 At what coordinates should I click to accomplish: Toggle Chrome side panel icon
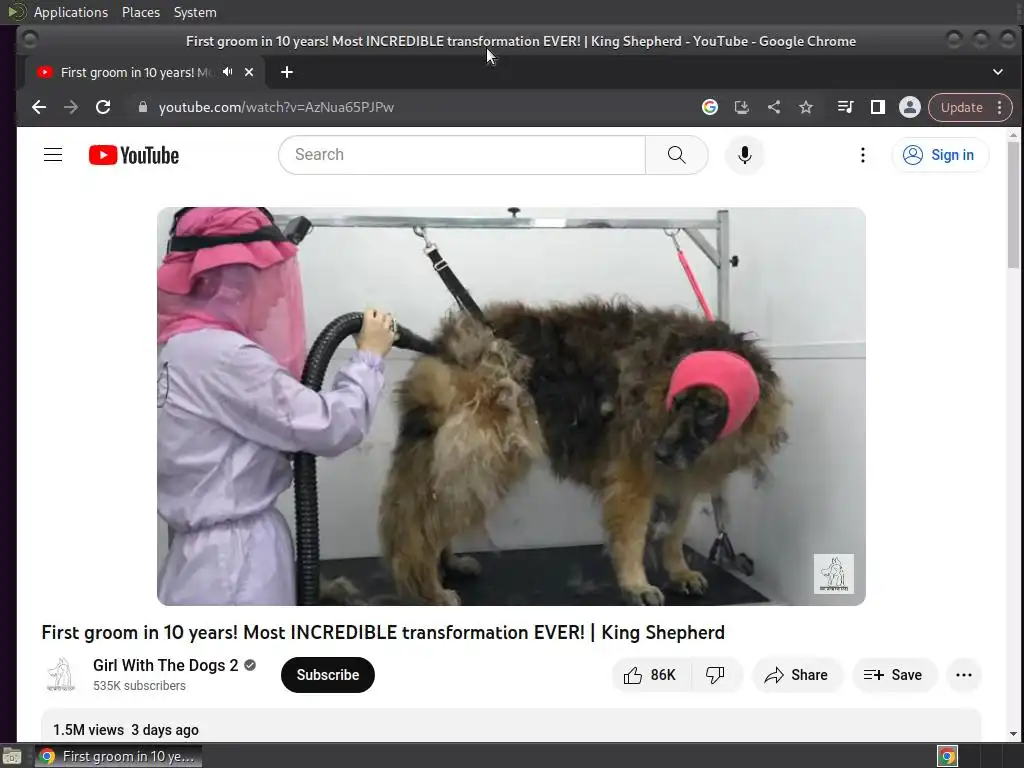point(878,107)
